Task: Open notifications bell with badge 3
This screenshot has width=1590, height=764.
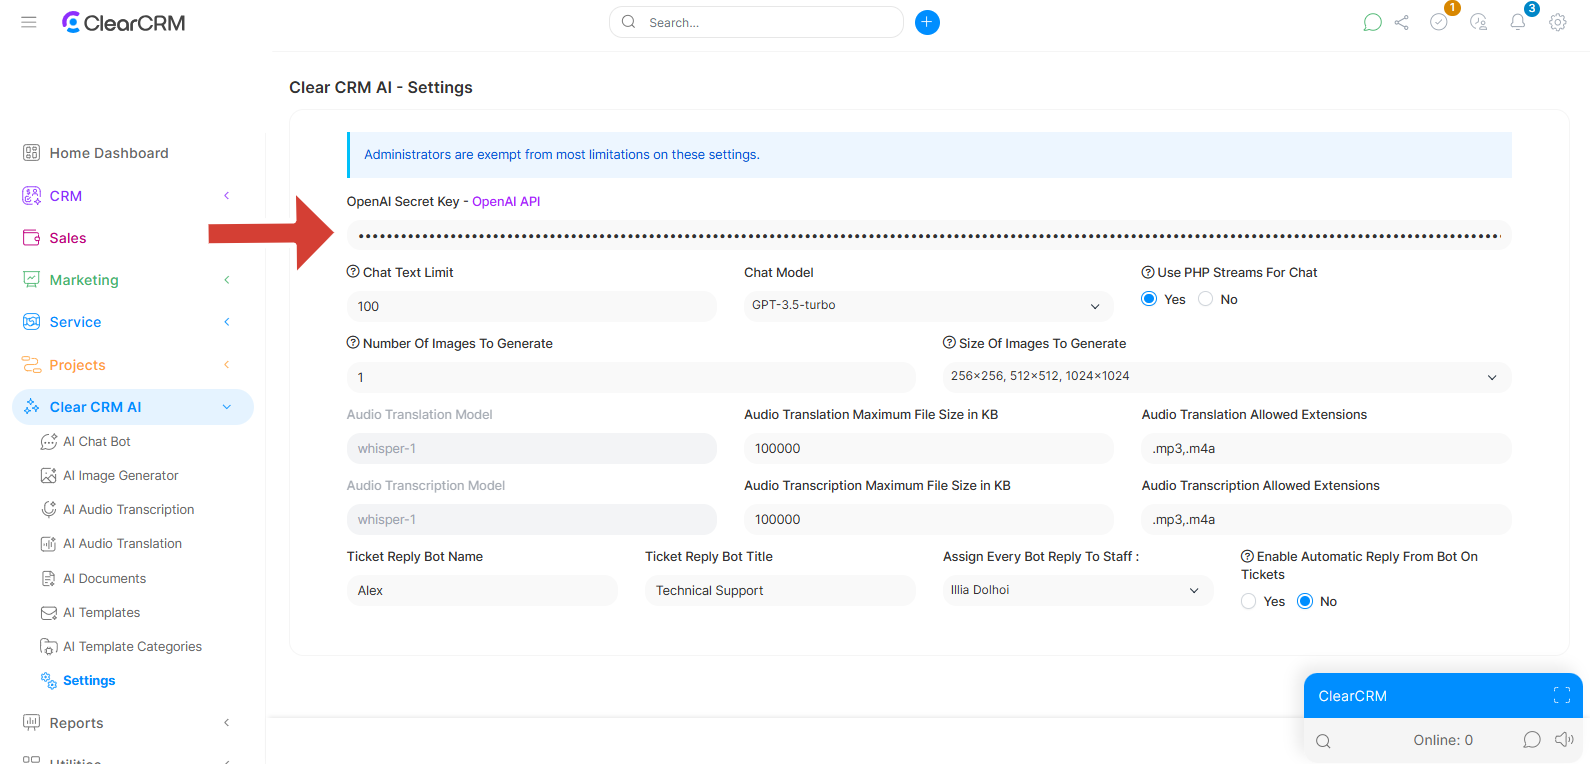Action: (x=1518, y=22)
